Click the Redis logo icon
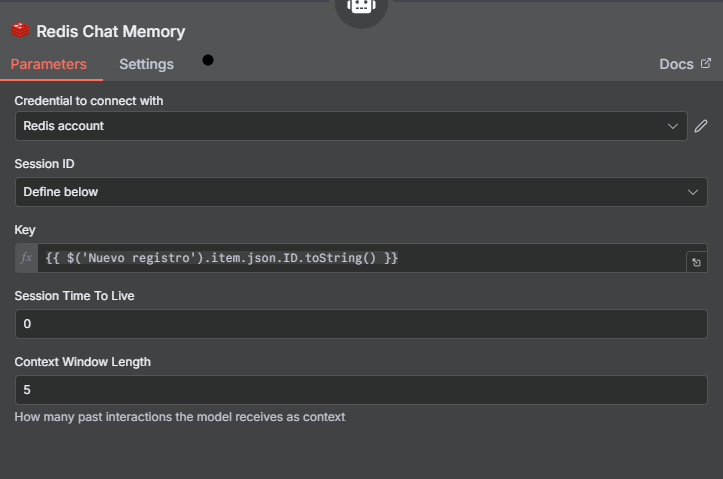Image resolution: width=723 pixels, height=479 pixels. [x=20, y=30]
